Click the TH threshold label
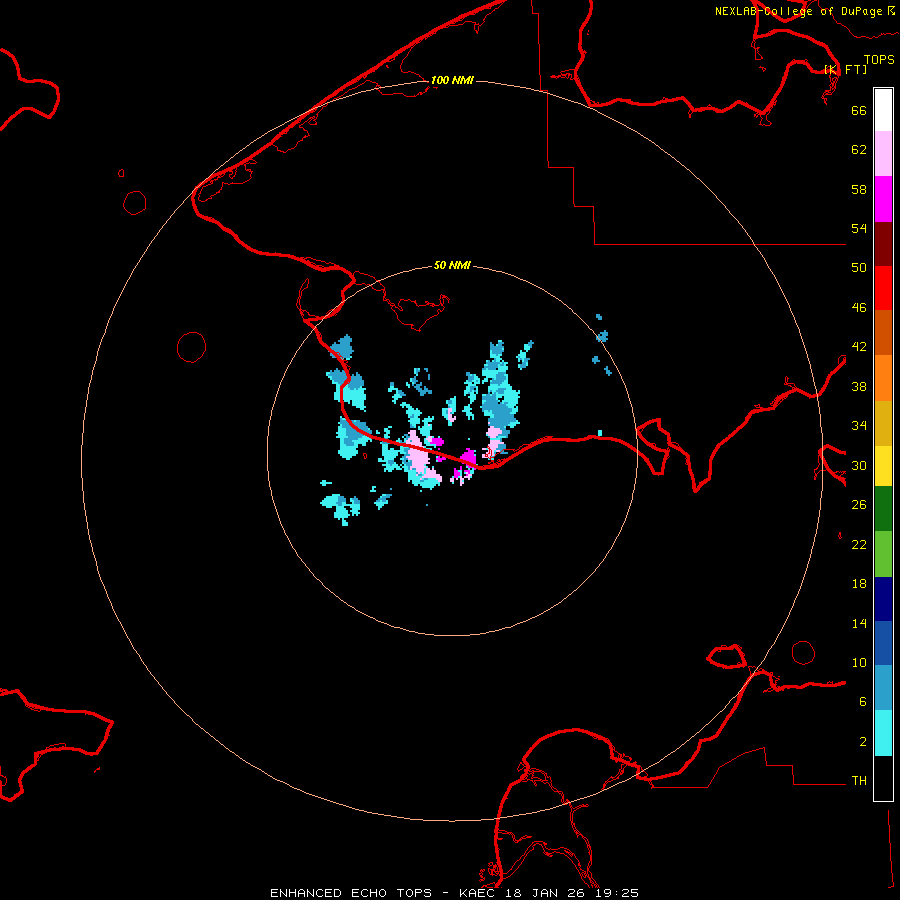Screen dimensions: 900x900 [859, 781]
